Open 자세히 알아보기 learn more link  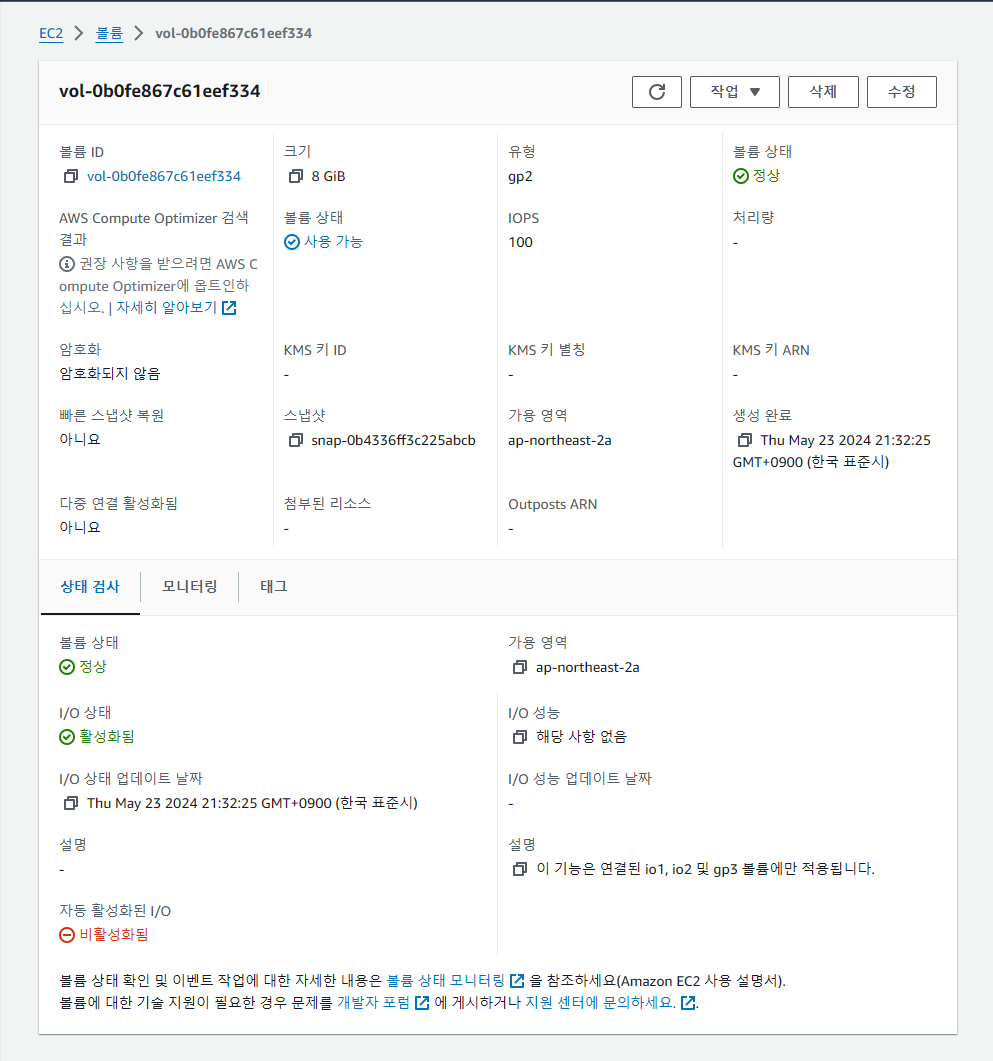(x=166, y=307)
